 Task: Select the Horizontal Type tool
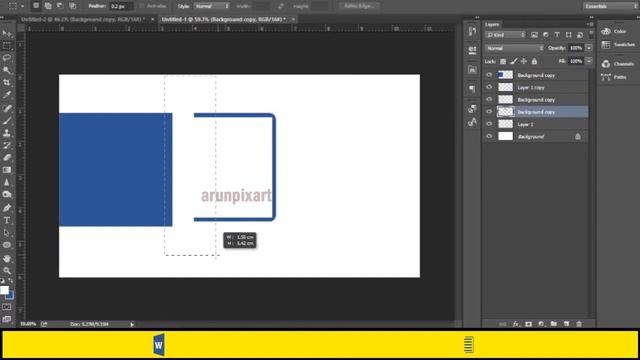coord(7,220)
